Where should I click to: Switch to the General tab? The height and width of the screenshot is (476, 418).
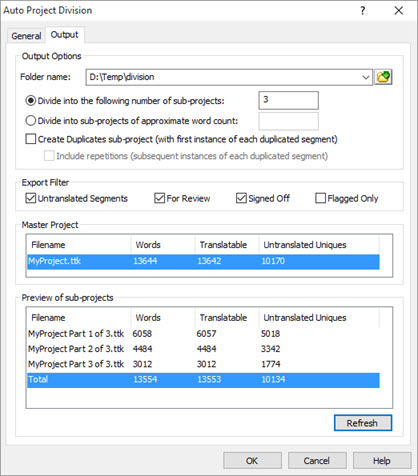point(26,36)
